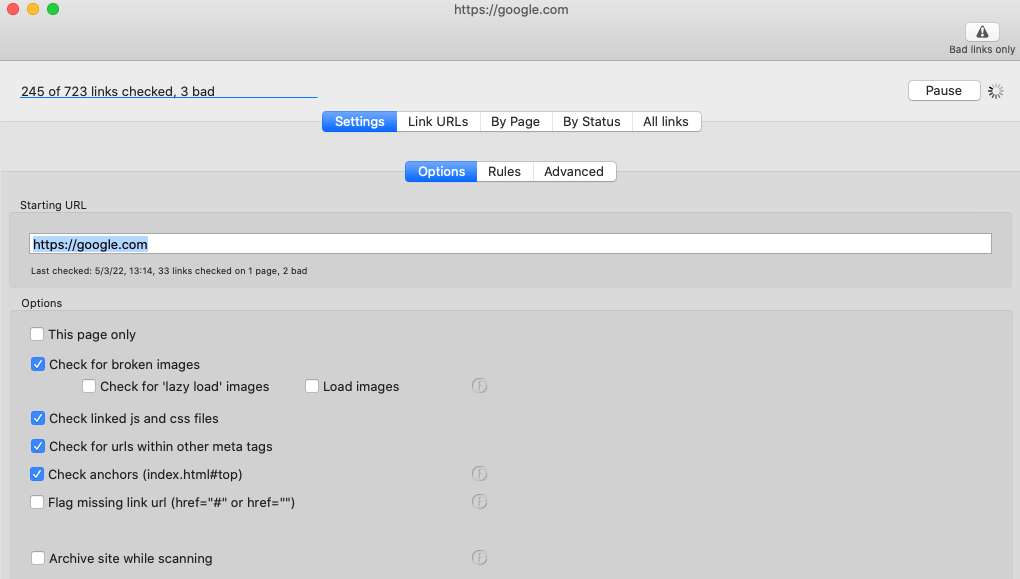
Task: Open the By Status tab
Action: click(x=591, y=122)
